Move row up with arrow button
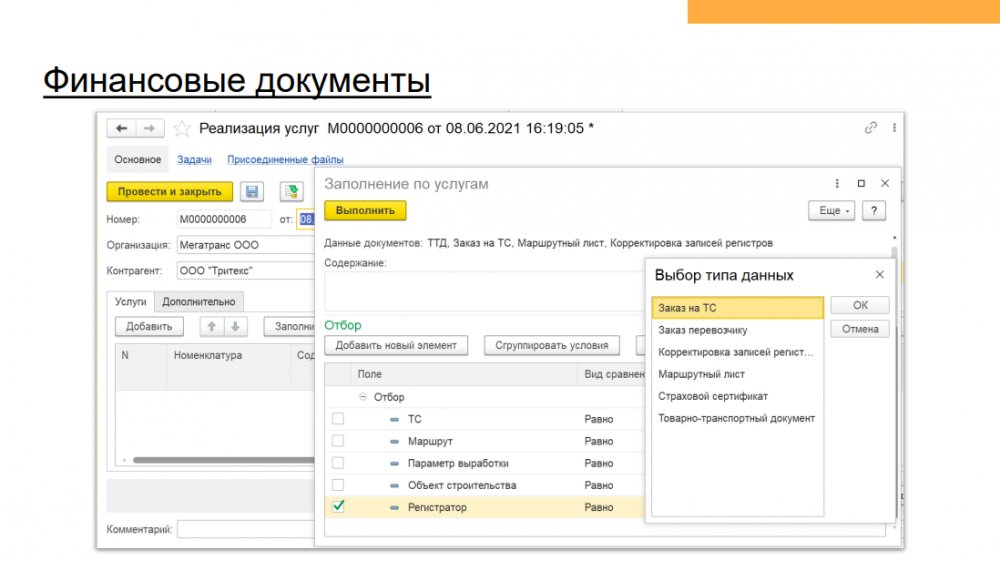The image size is (1000, 561). tap(212, 326)
